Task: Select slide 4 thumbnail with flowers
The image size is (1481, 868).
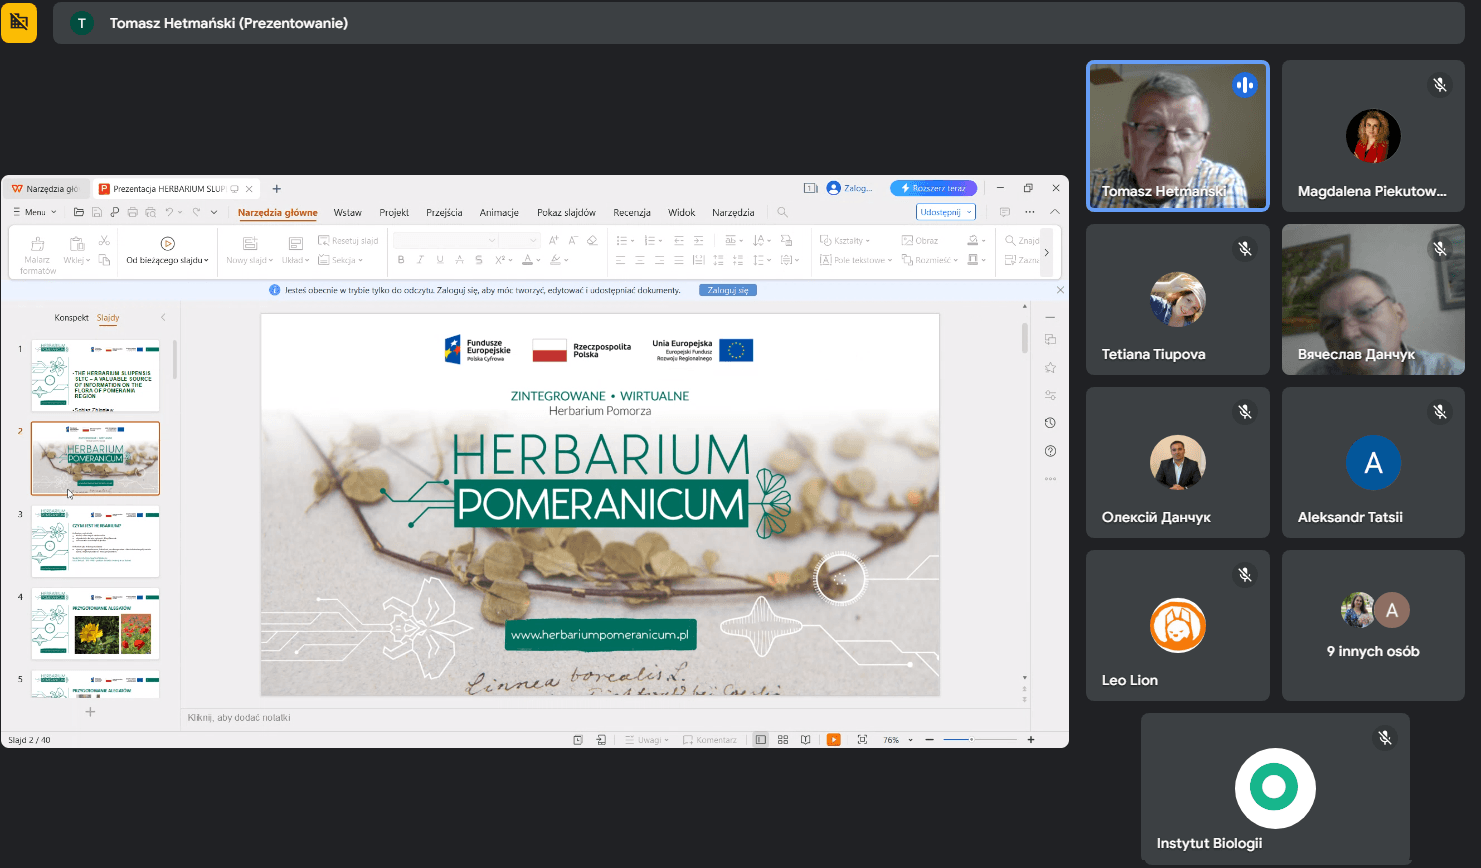Action: point(96,624)
